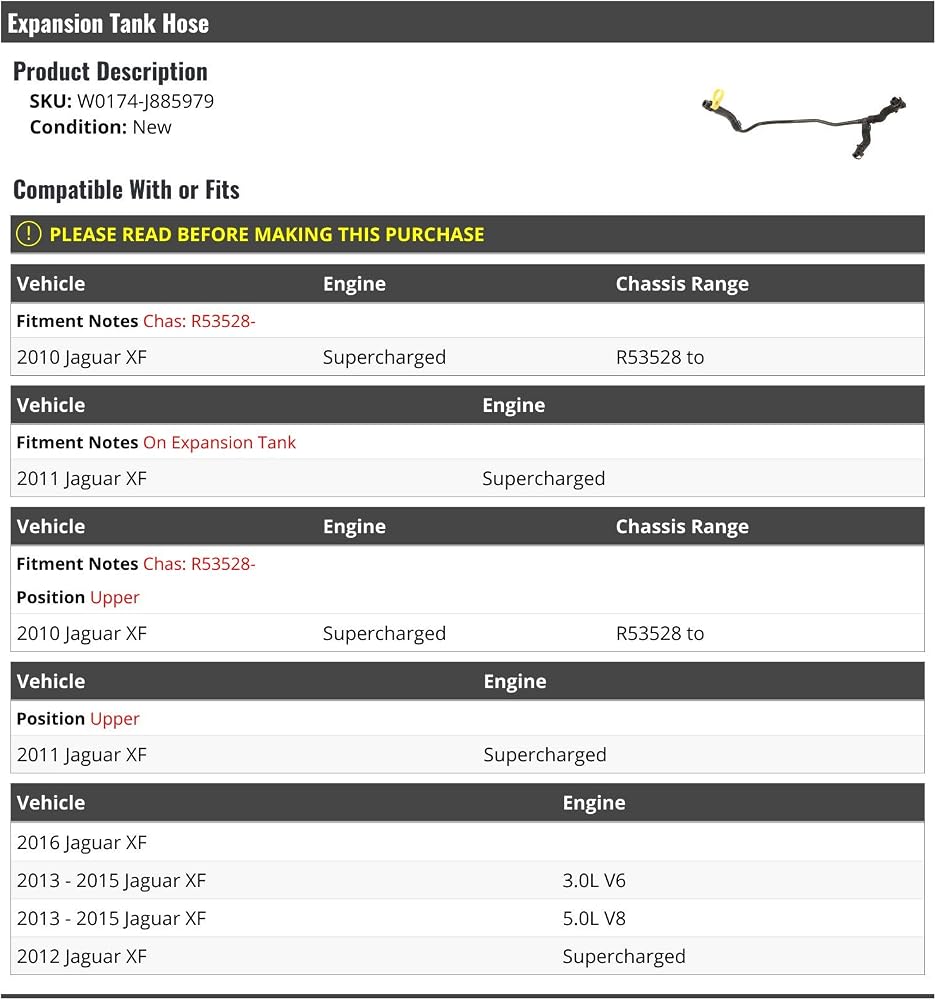Select the 2013 - 2015 Jaguar XF 5.0L V8 row

[x=467, y=918]
